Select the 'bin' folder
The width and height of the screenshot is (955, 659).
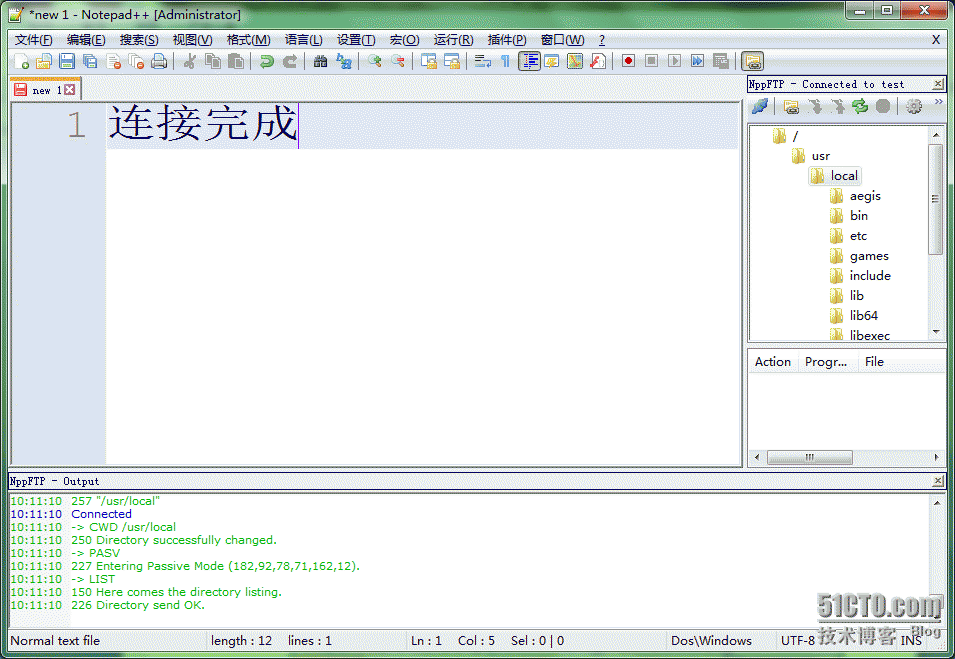click(x=859, y=216)
